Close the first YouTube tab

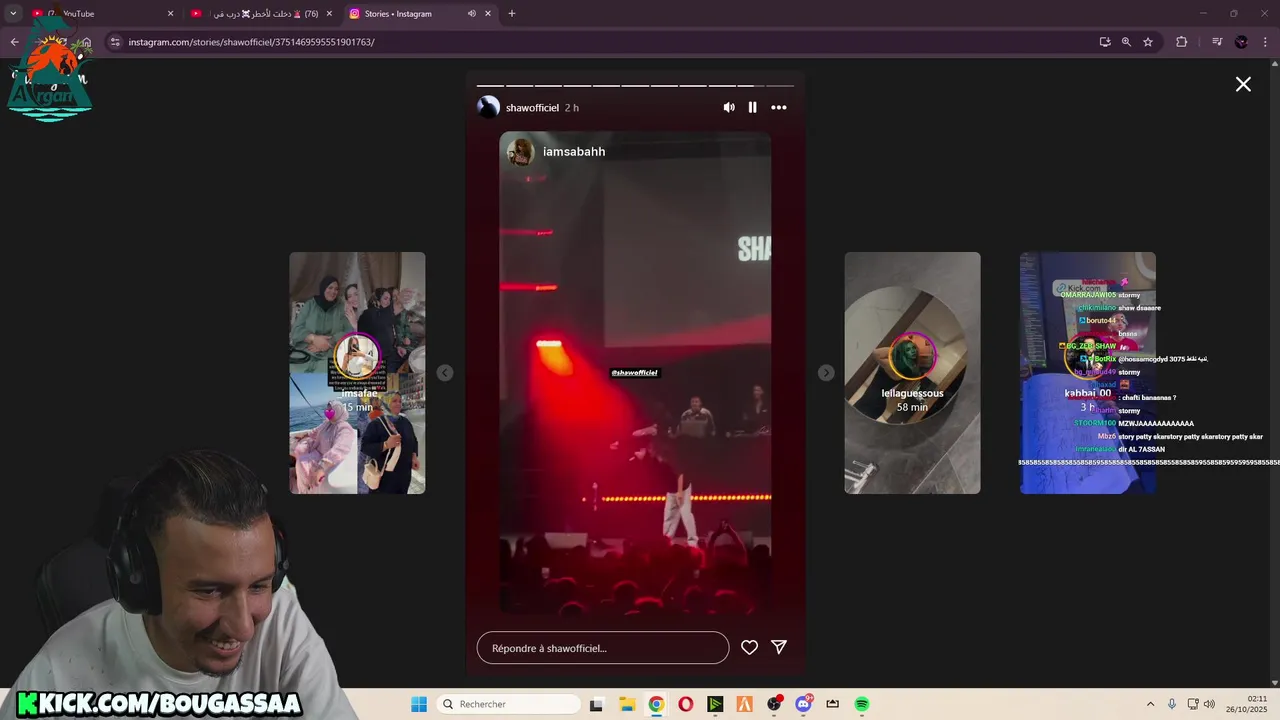[x=170, y=14]
